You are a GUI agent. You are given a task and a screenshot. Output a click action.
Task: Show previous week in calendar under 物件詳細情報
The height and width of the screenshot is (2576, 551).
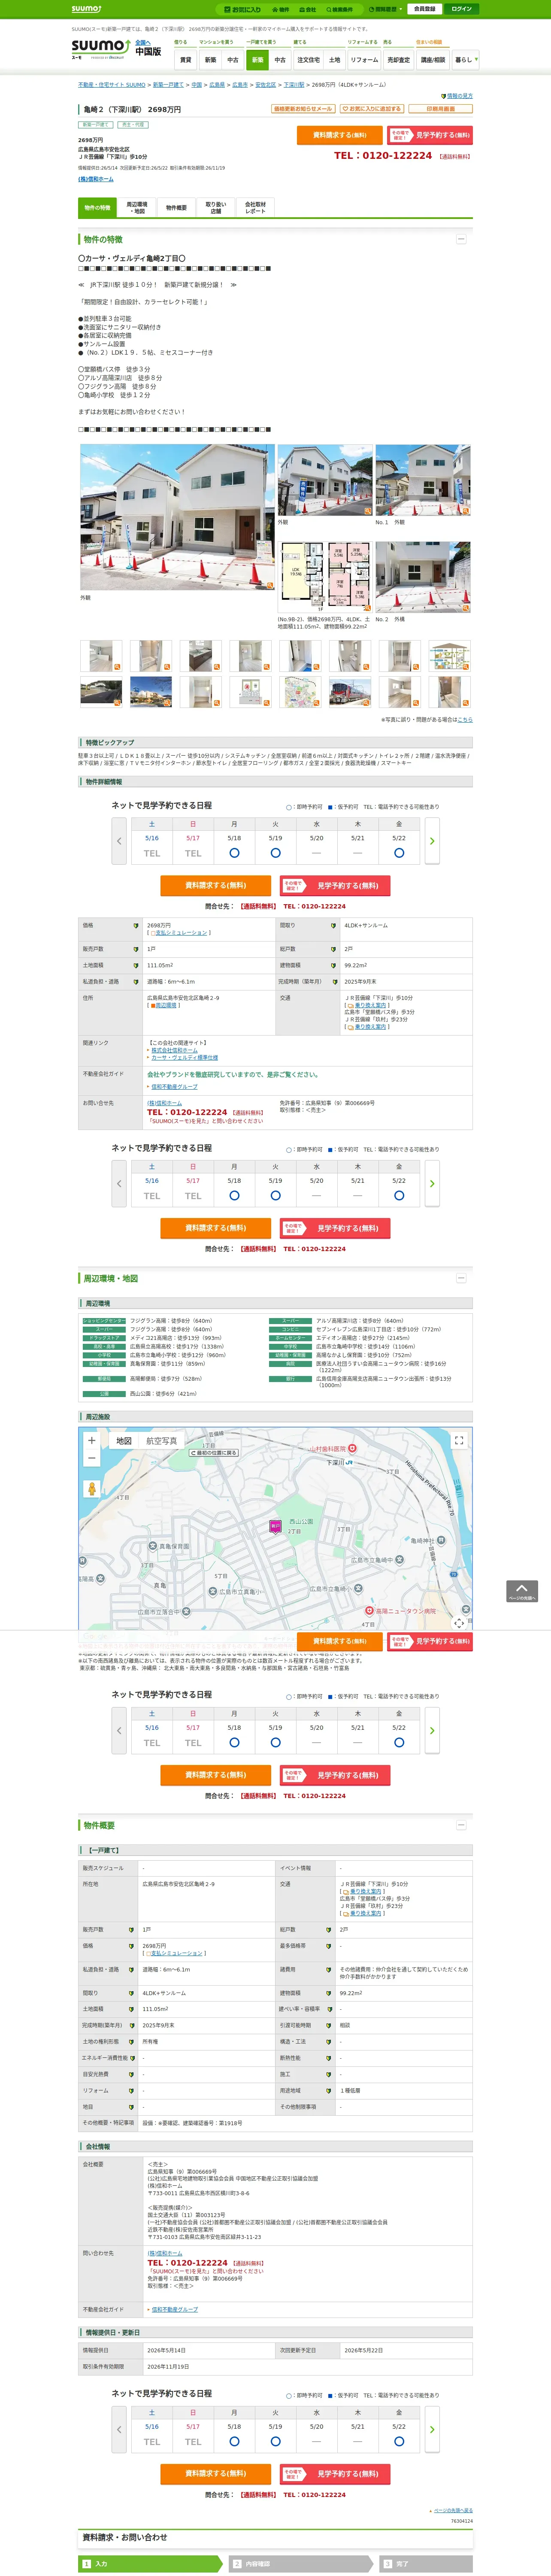119,841
